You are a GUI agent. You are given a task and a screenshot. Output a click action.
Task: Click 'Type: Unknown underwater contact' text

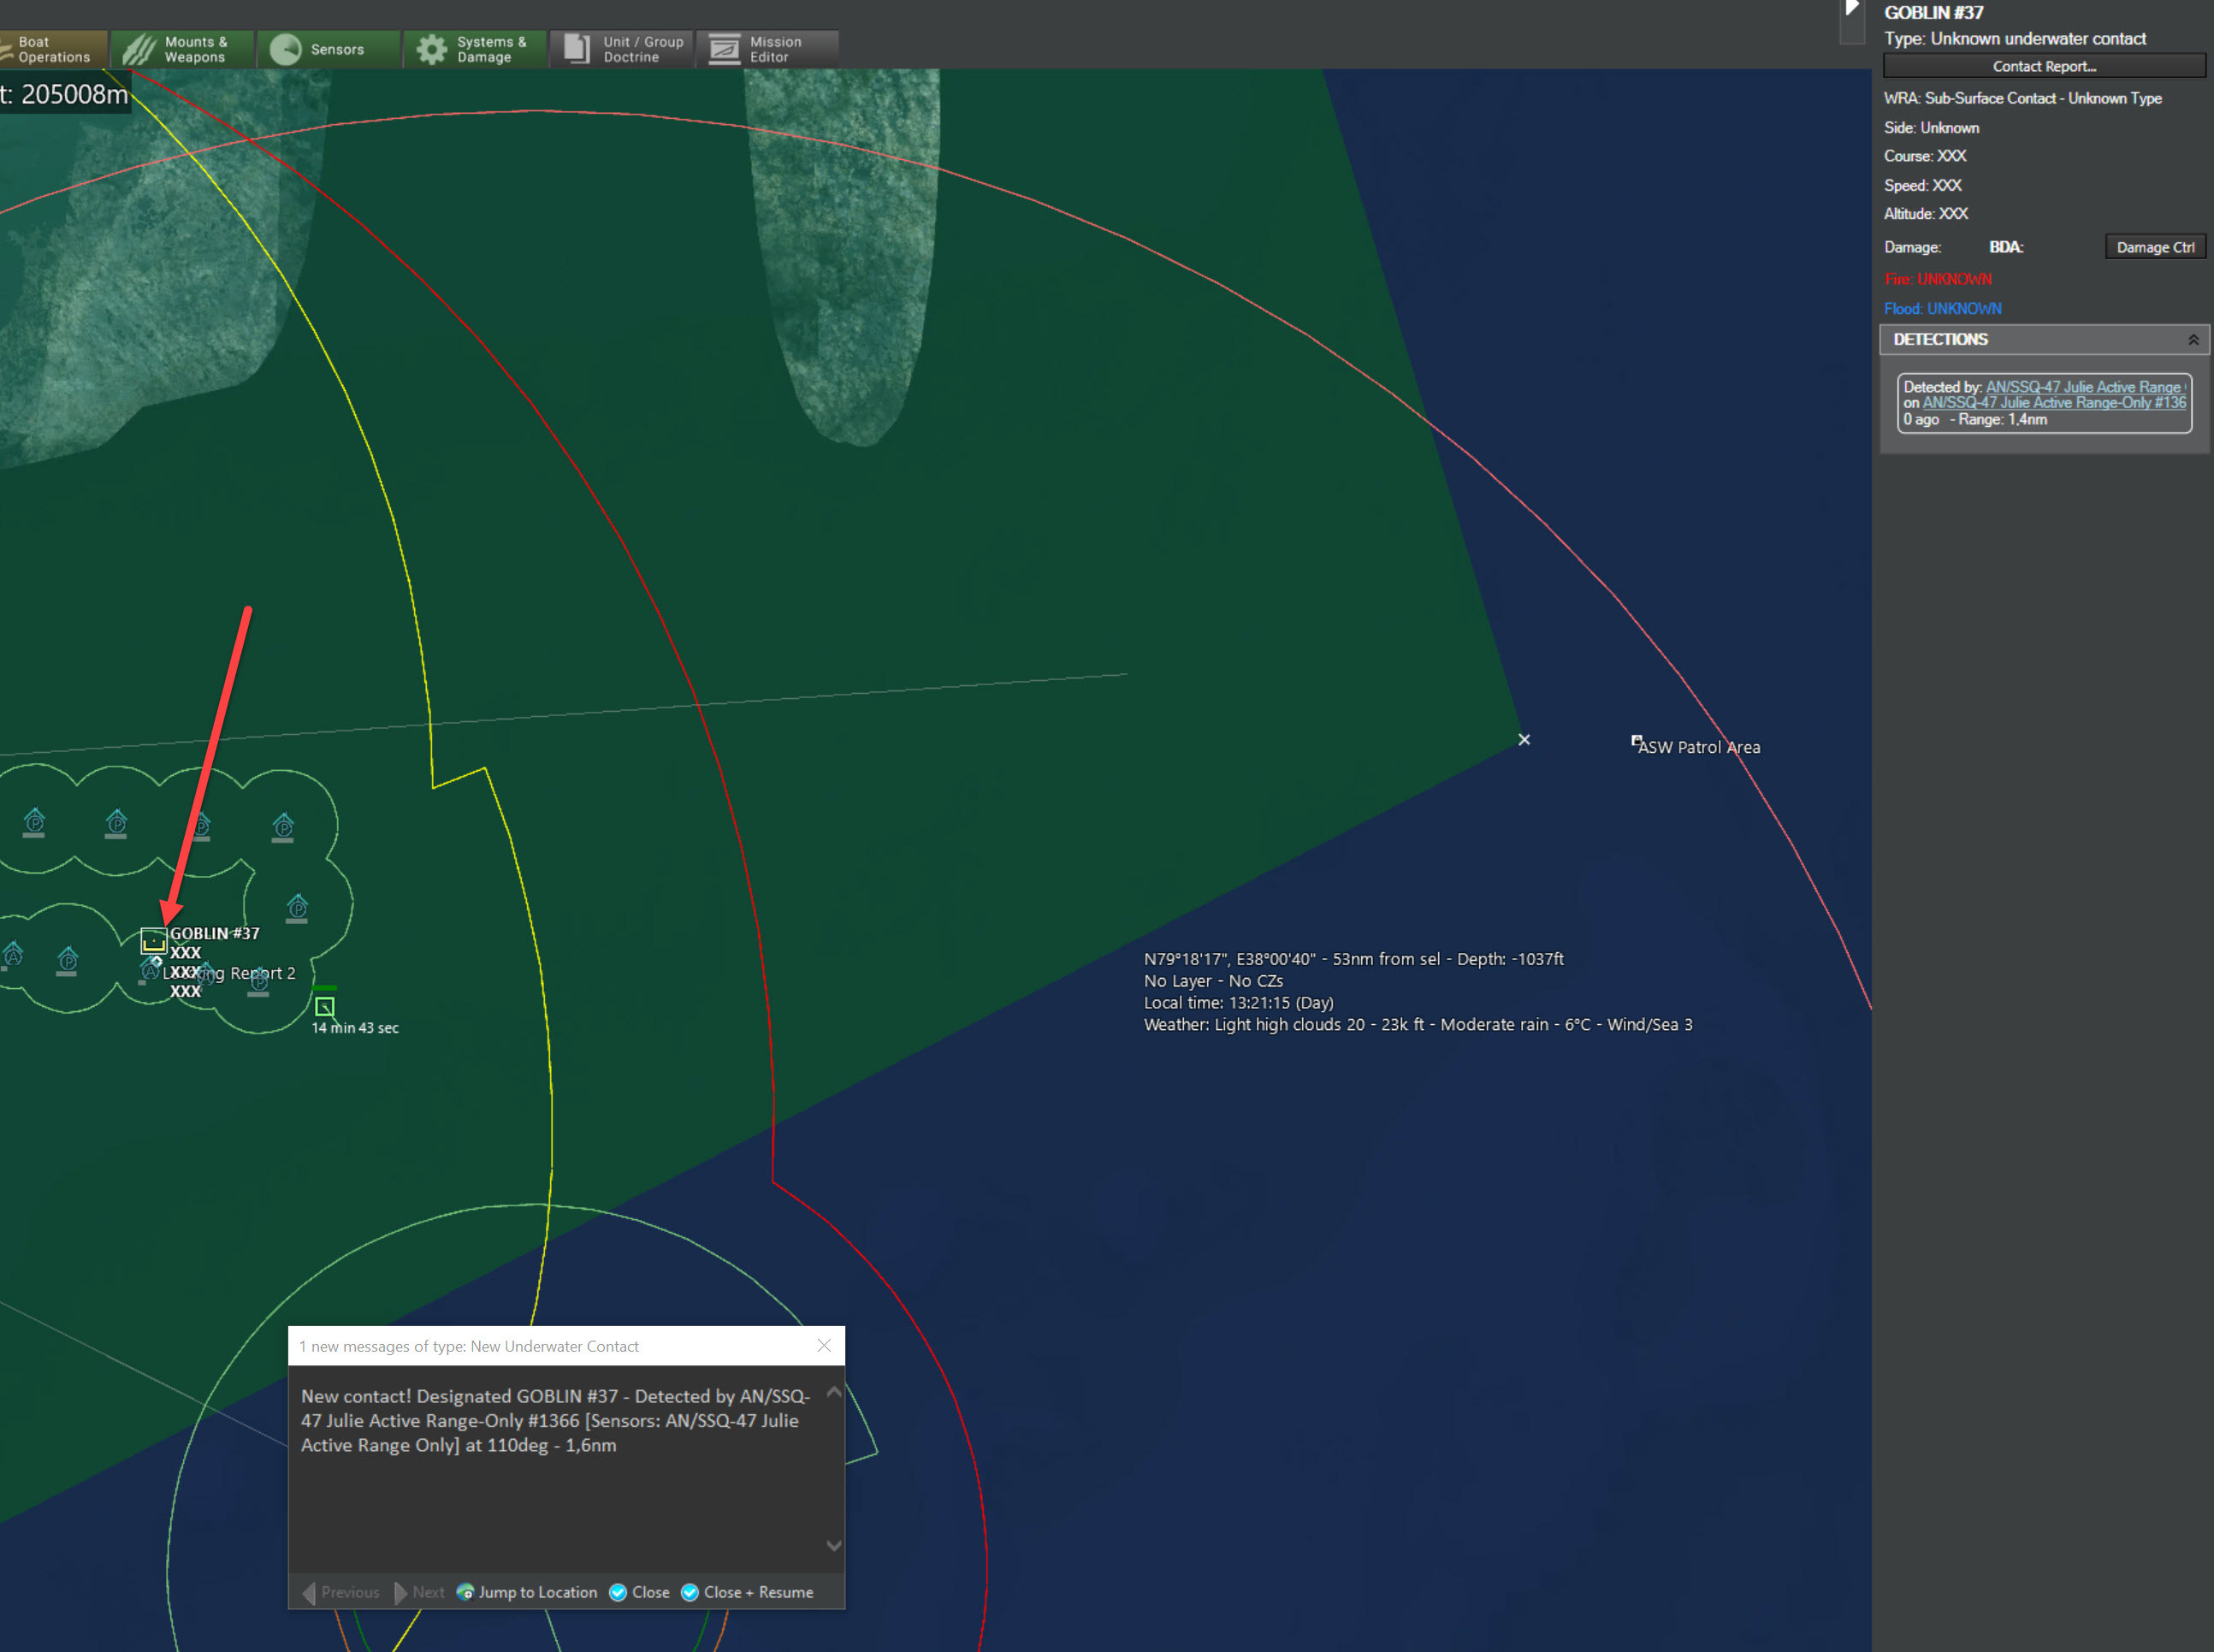[2015, 39]
